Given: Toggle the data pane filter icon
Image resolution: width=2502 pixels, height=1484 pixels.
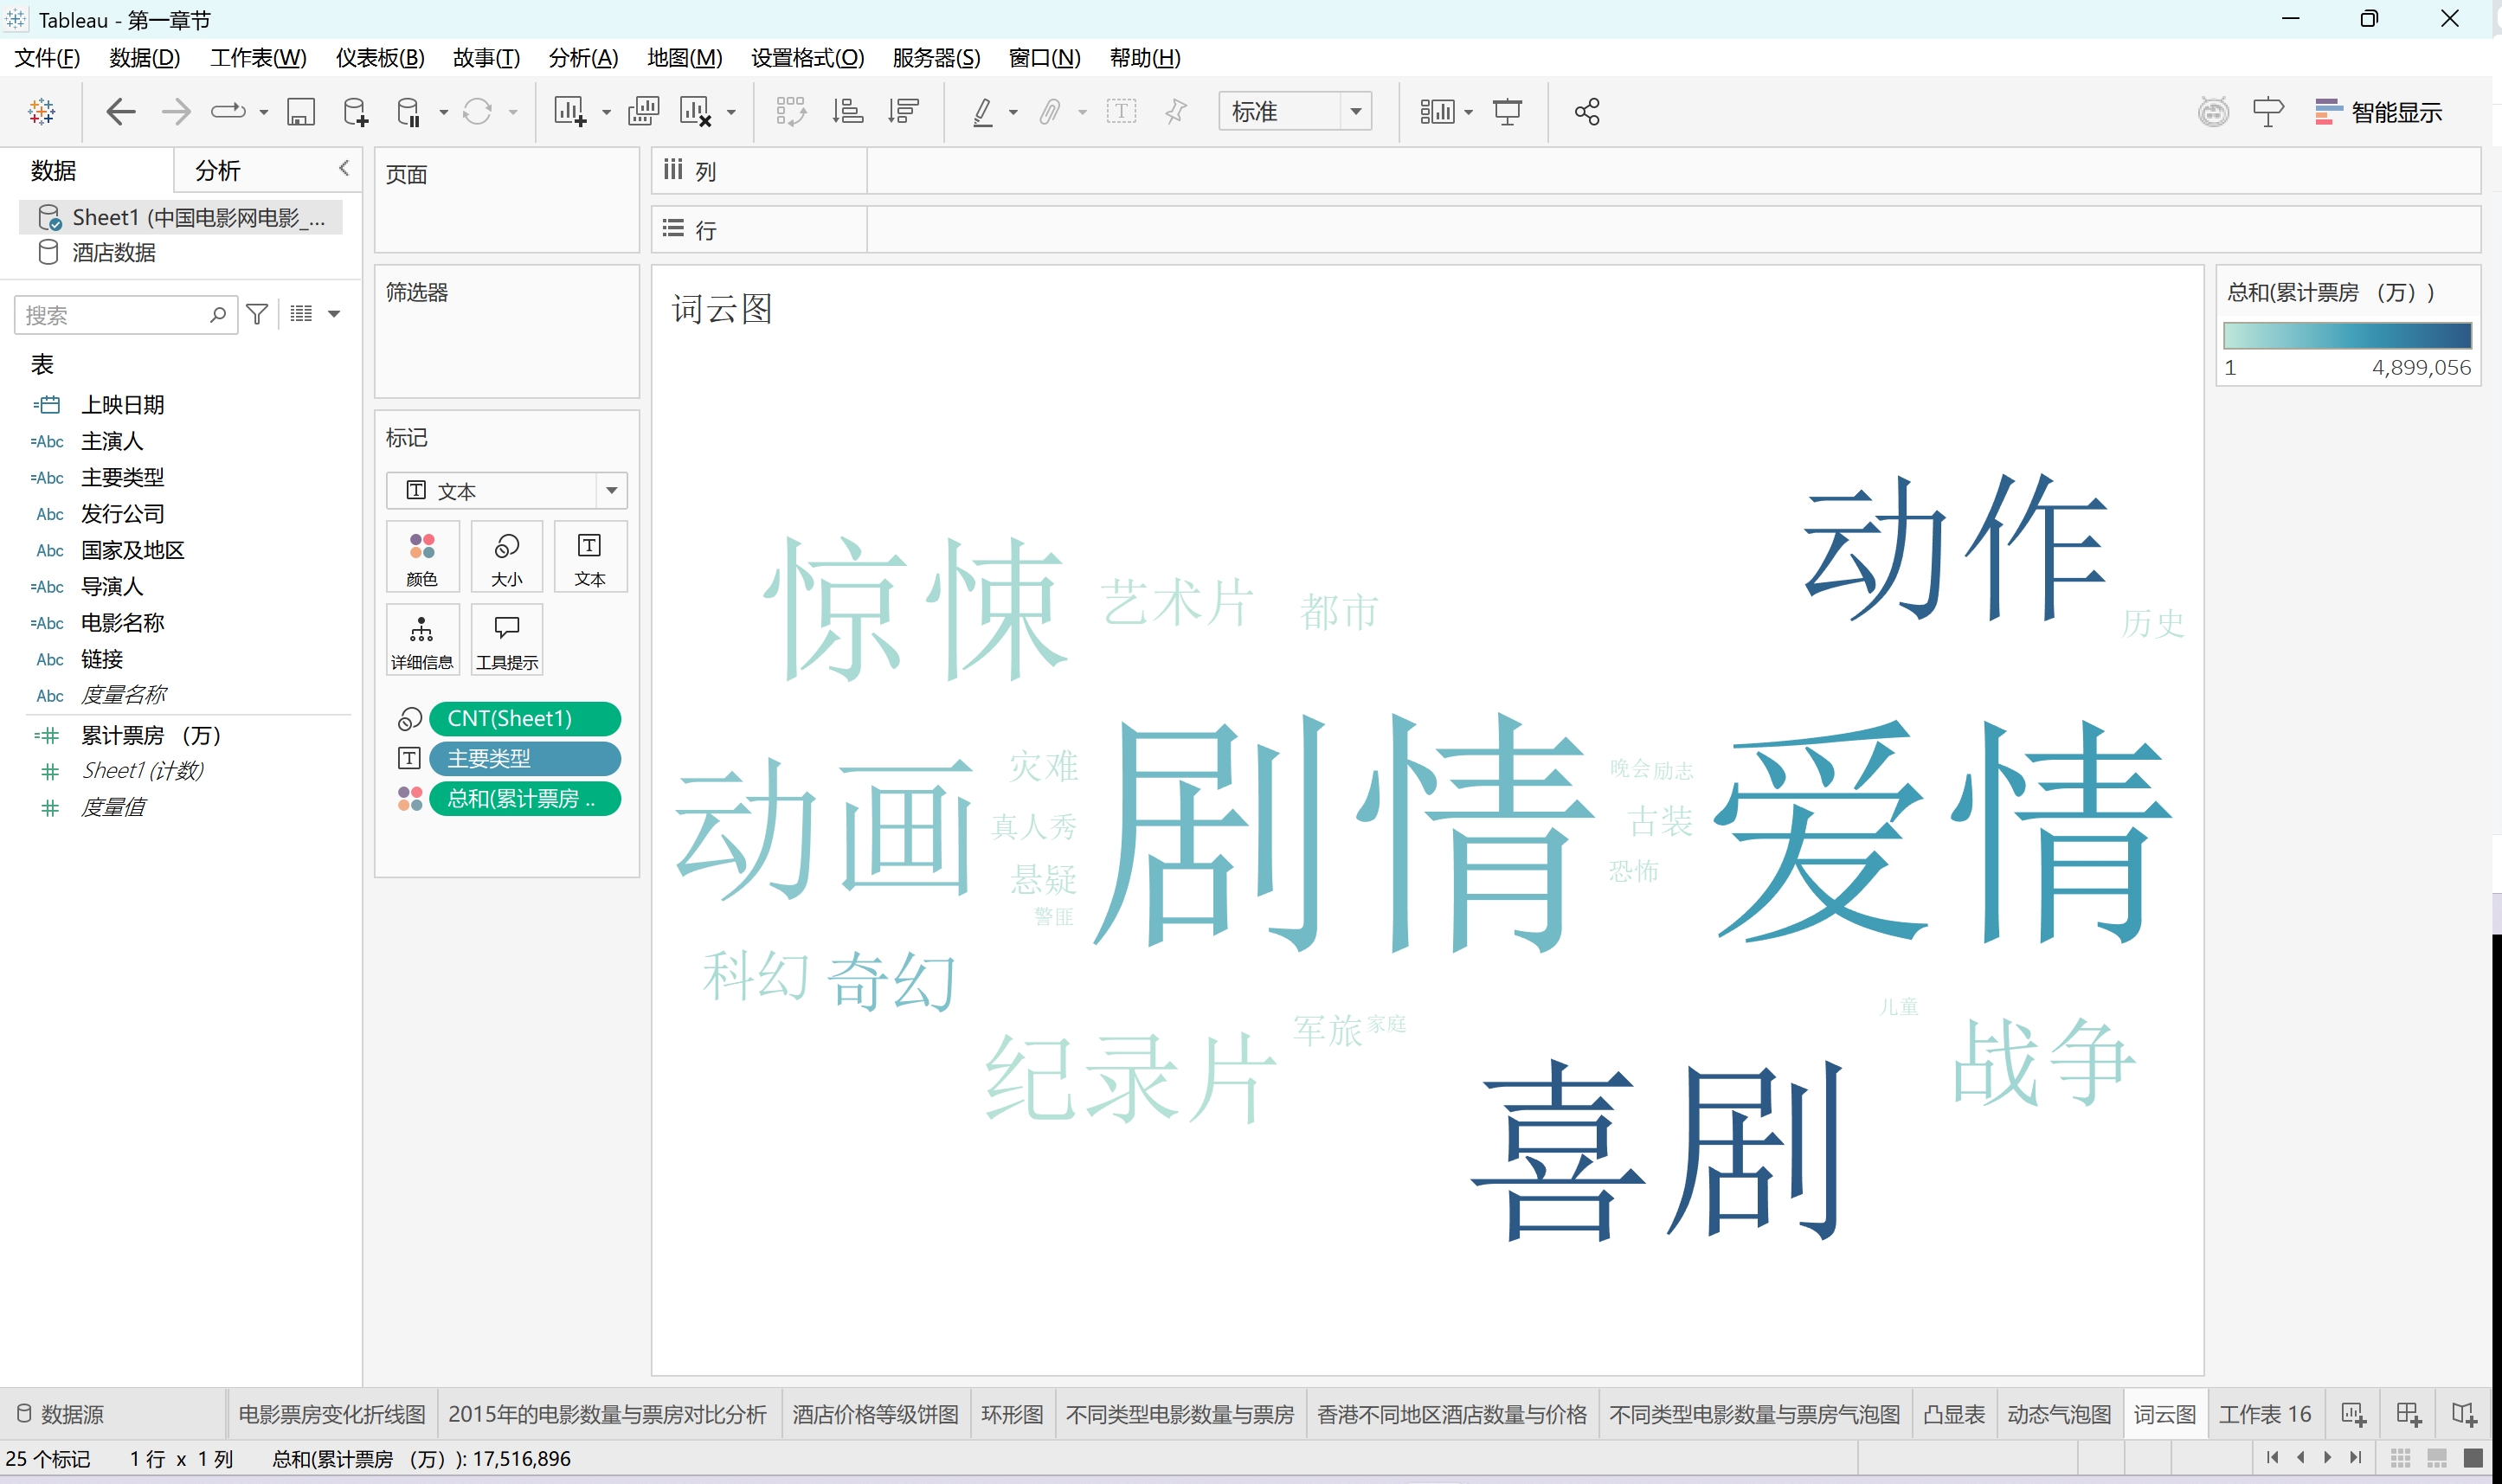Looking at the screenshot, I should 257,314.
